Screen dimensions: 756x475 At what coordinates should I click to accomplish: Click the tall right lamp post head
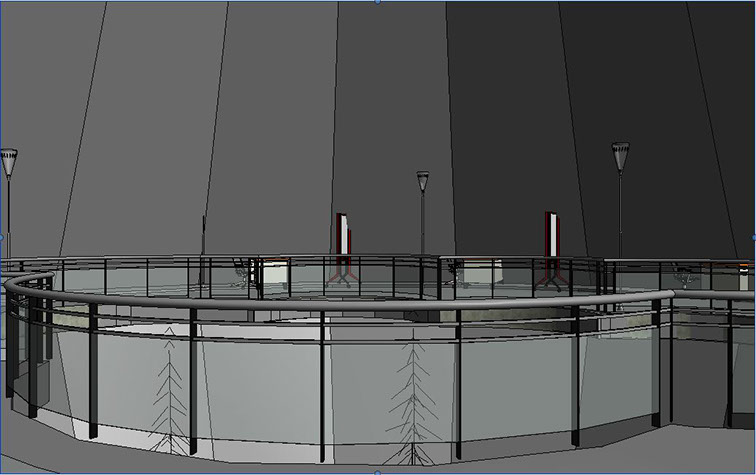(620, 155)
